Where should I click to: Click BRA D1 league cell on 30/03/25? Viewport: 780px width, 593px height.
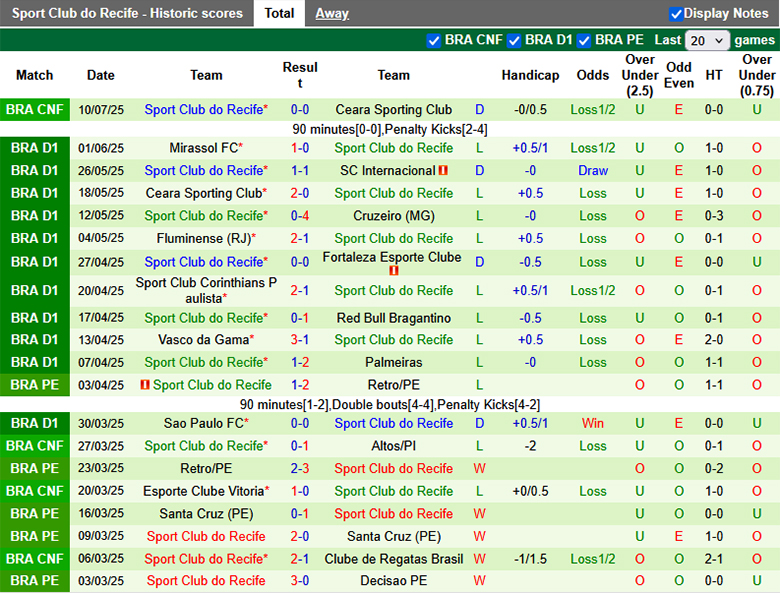click(x=35, y=423)
